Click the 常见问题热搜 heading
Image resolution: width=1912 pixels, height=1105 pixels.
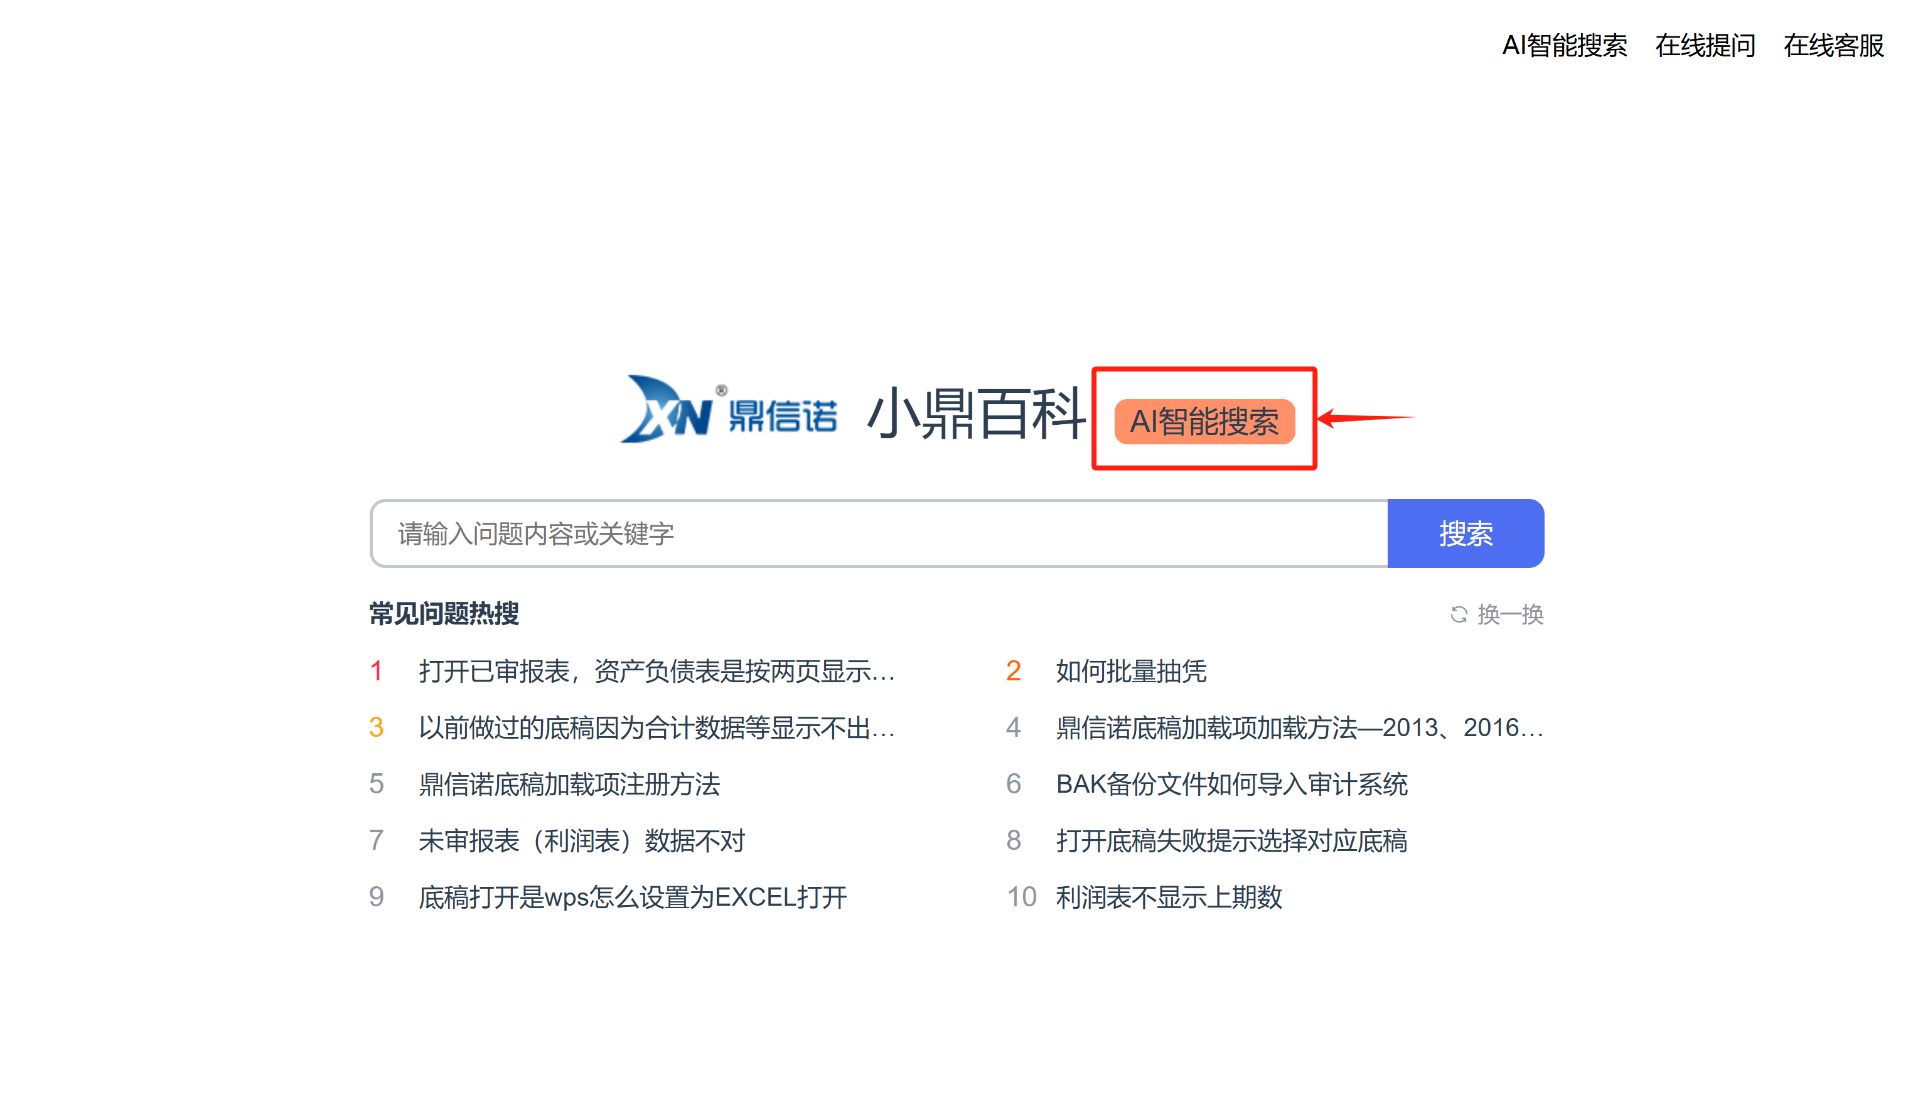point(444,614)
